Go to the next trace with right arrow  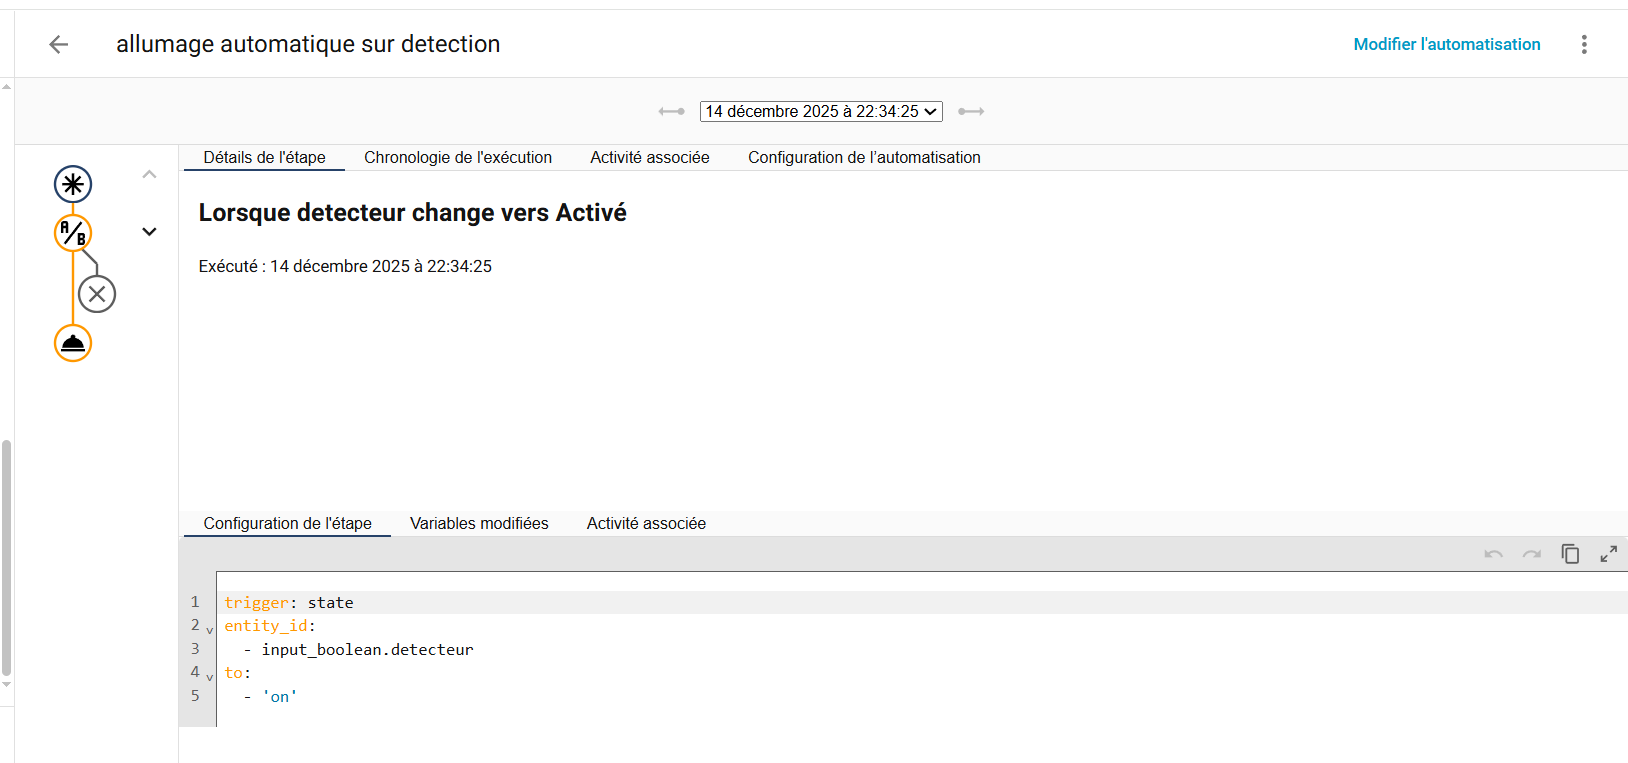pos(971,111)
